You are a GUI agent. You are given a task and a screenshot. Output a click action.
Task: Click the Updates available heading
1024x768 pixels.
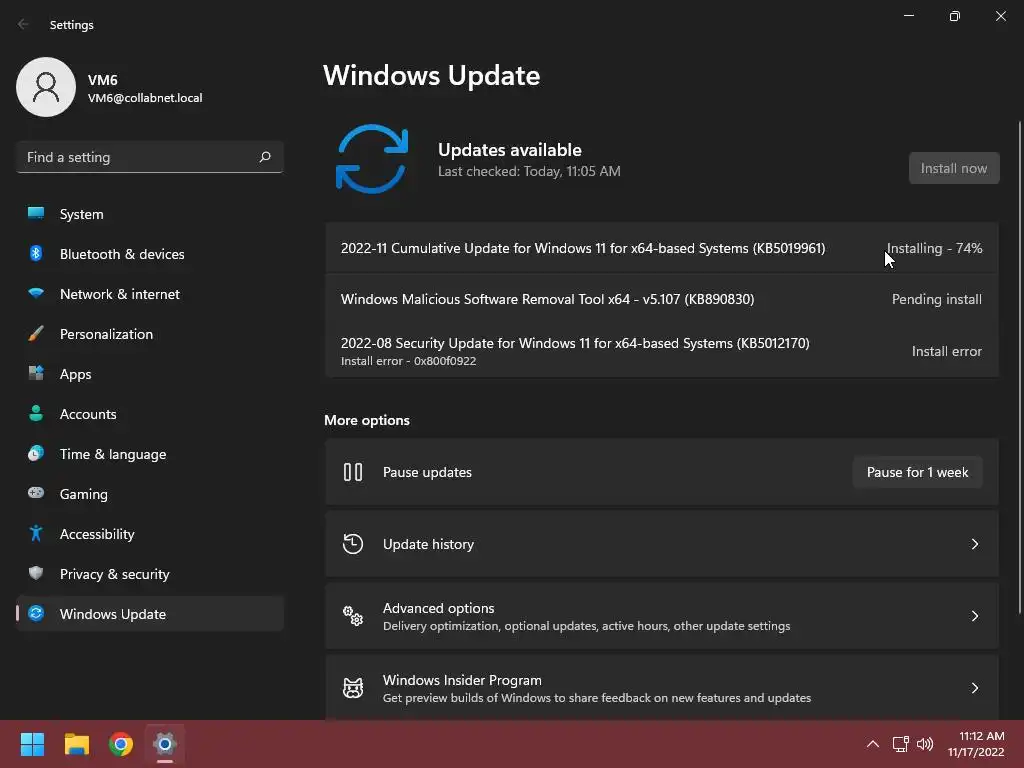(x=509, y=150)
